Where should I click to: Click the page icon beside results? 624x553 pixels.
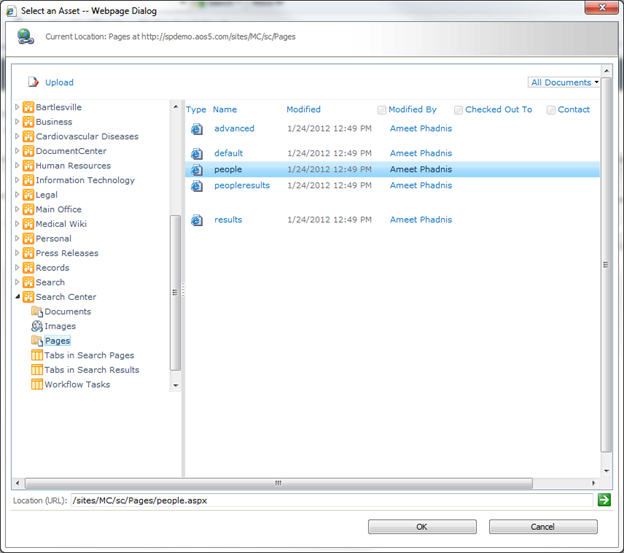[197, 220]
